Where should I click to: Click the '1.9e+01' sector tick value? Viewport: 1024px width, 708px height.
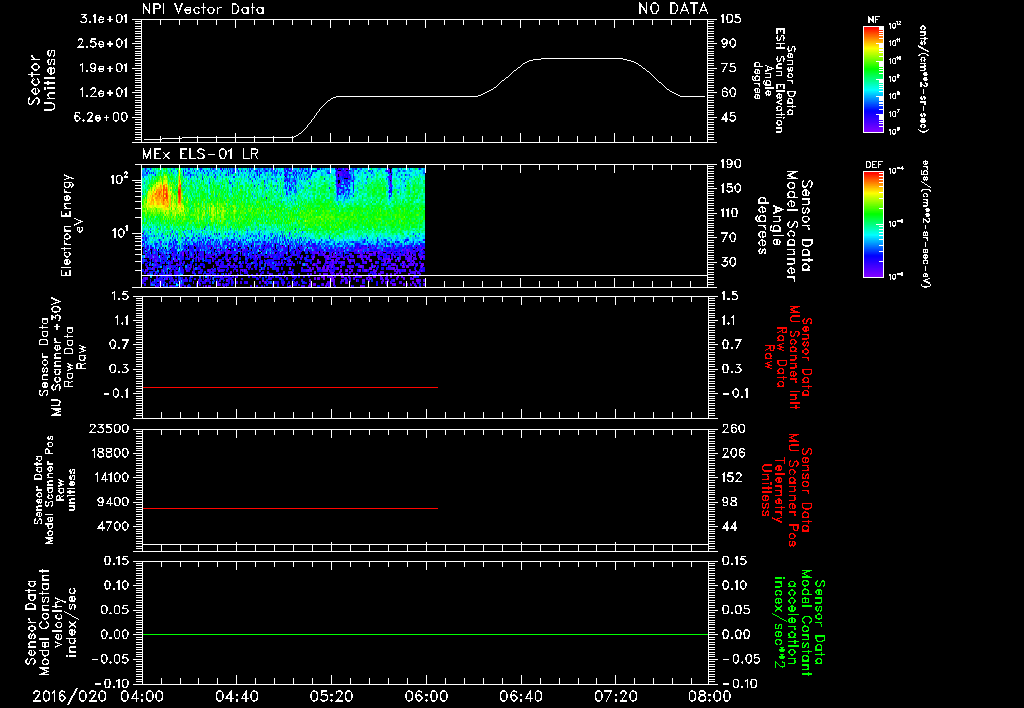(104, 68)
